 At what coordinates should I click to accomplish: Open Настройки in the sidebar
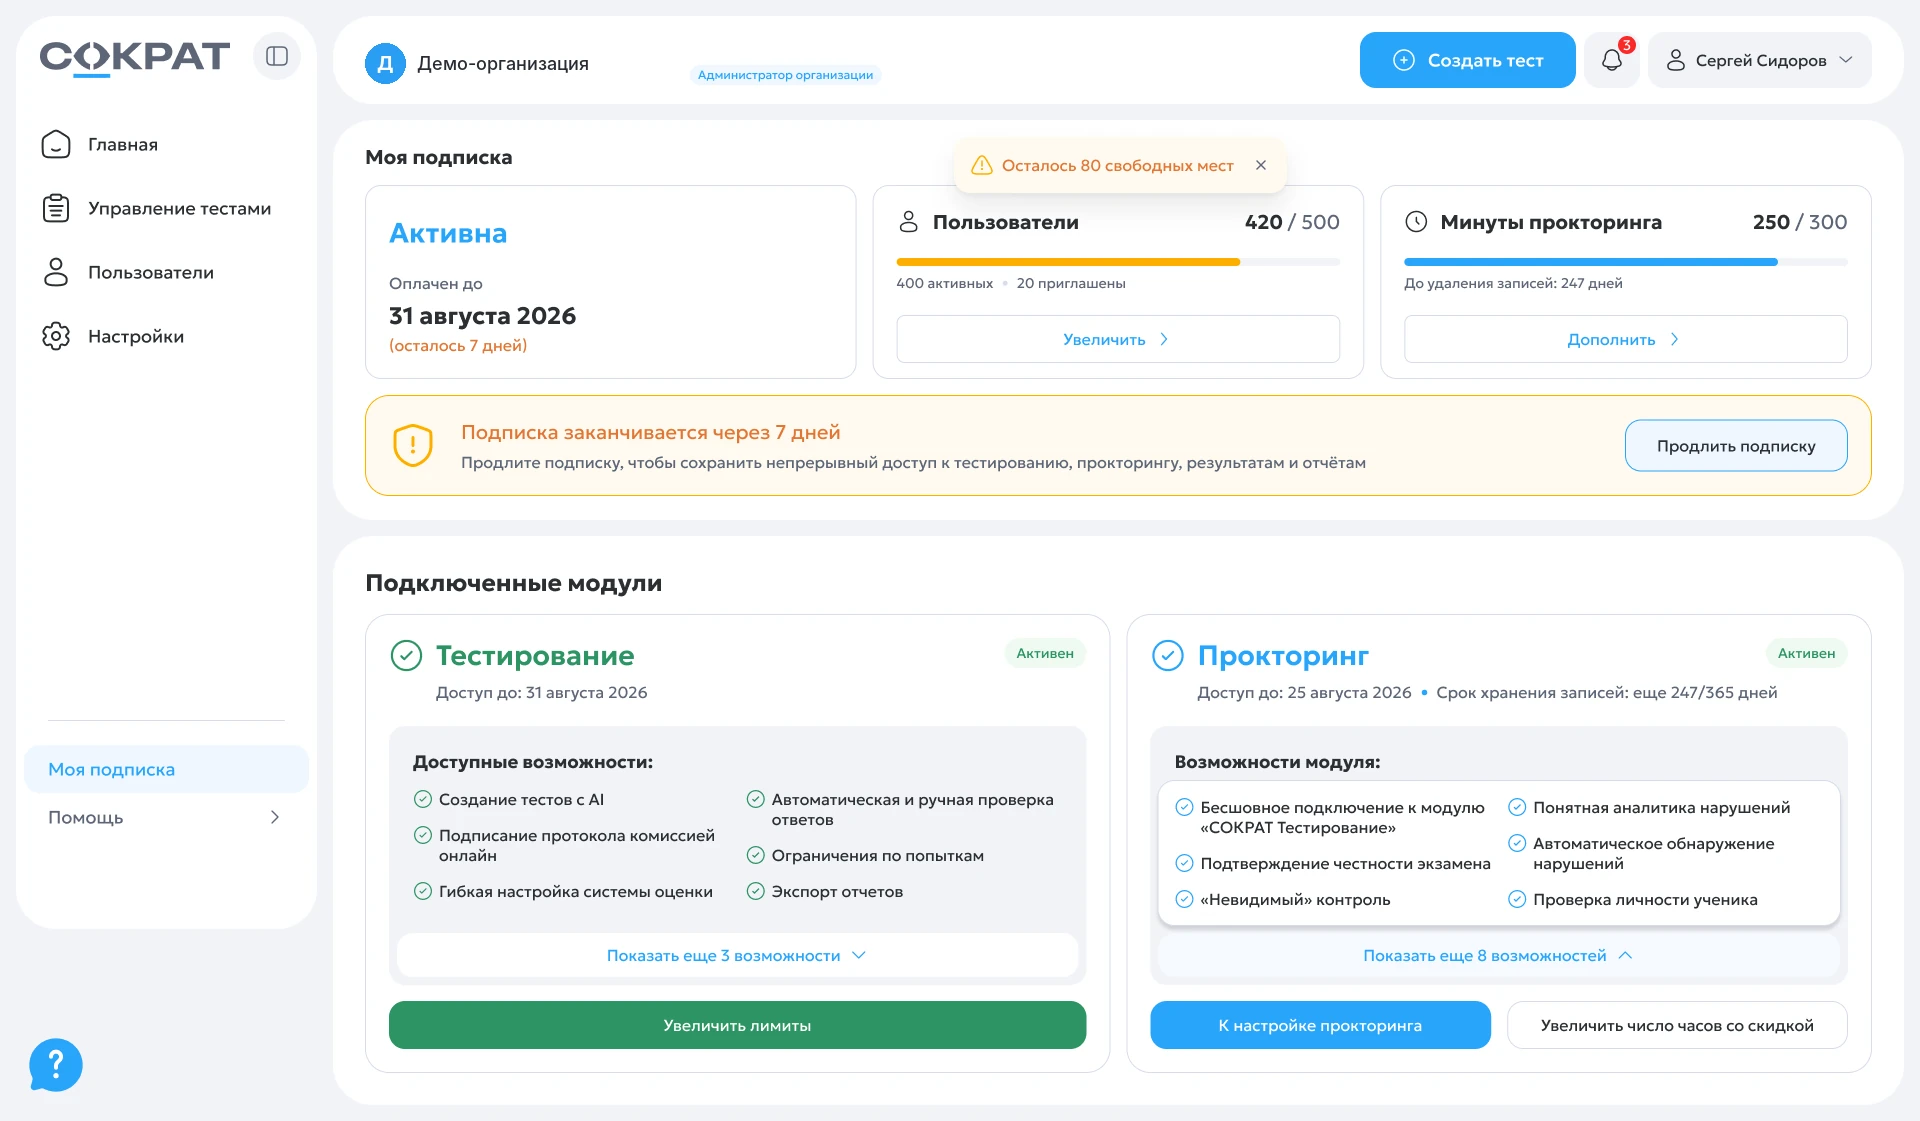(x=166, y=336)
